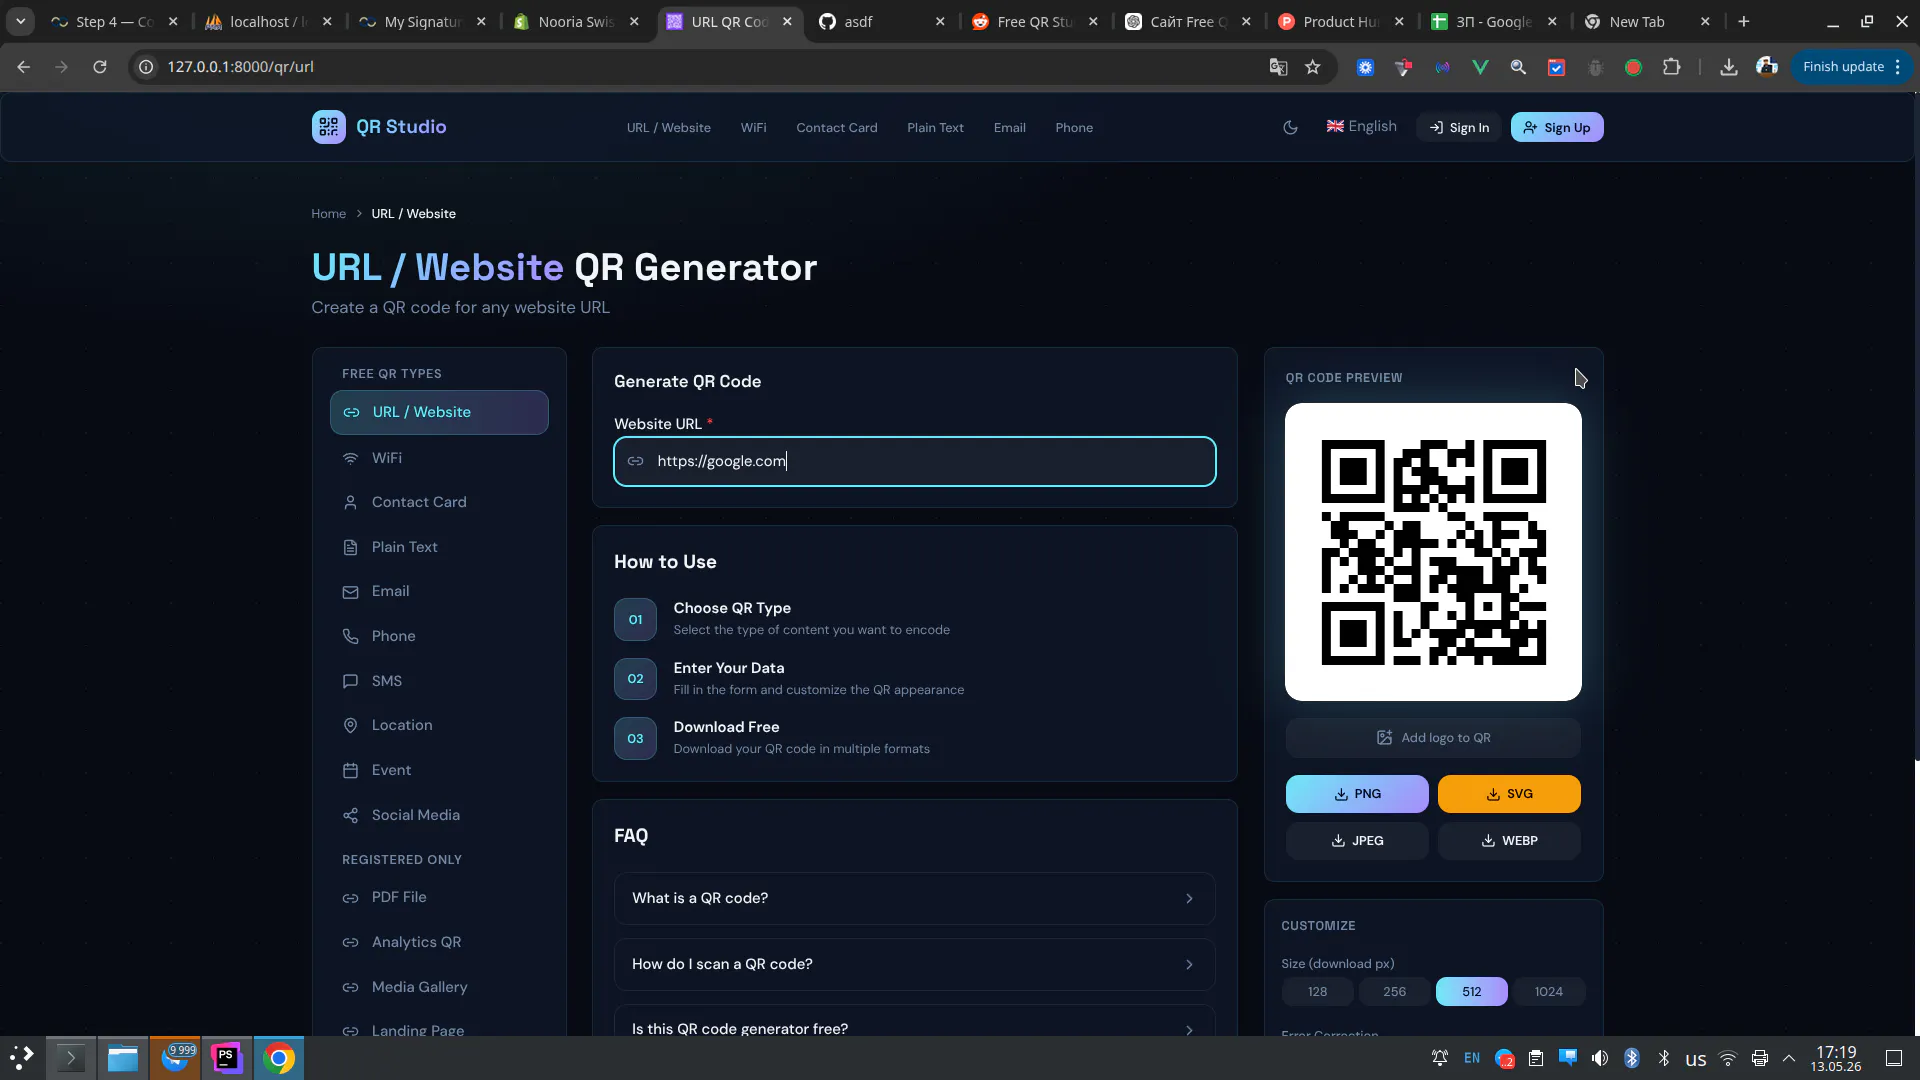
Task: Select the Plain Text document icon
Action: (x=350, y=548)
